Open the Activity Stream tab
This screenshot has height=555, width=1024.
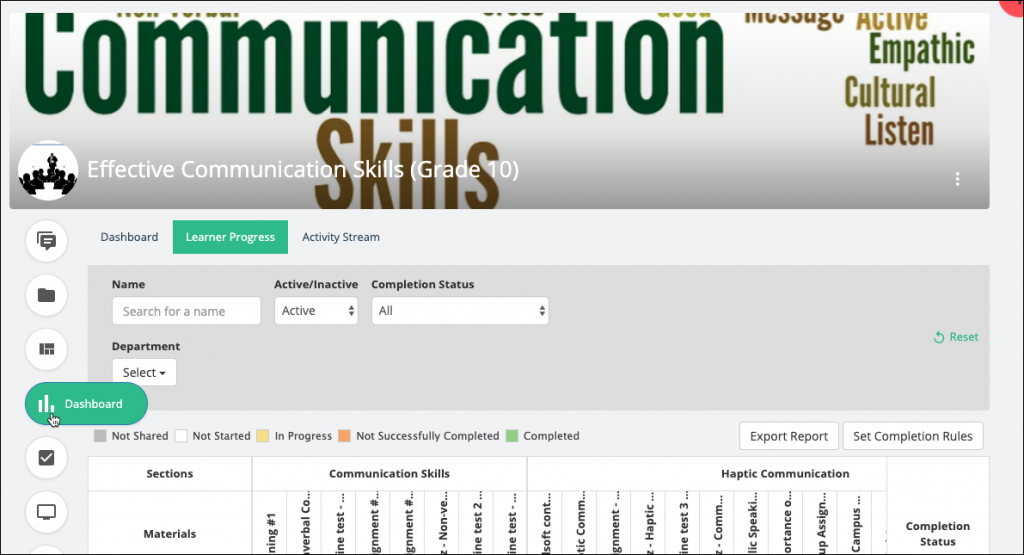[341, 237]
